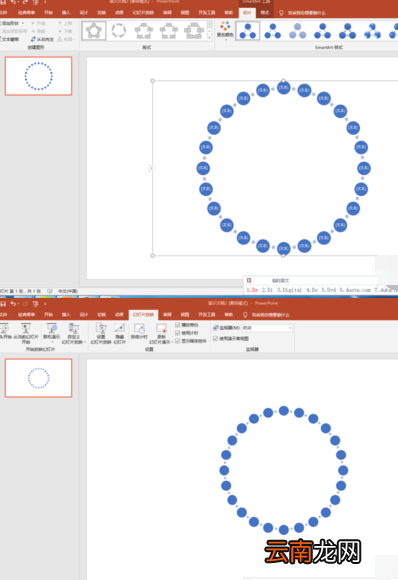Click start-presentation icon in lower quick access toolbar
Screen dimensions: 398x580
(x=36, y=304)
